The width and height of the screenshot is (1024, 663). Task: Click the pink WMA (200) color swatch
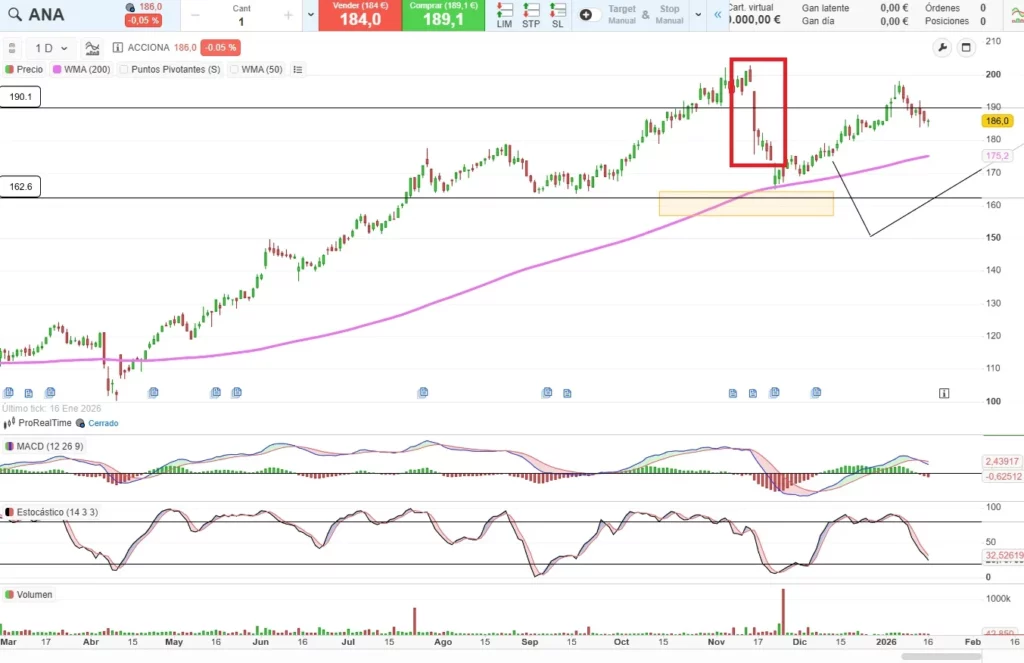point(56,70)
